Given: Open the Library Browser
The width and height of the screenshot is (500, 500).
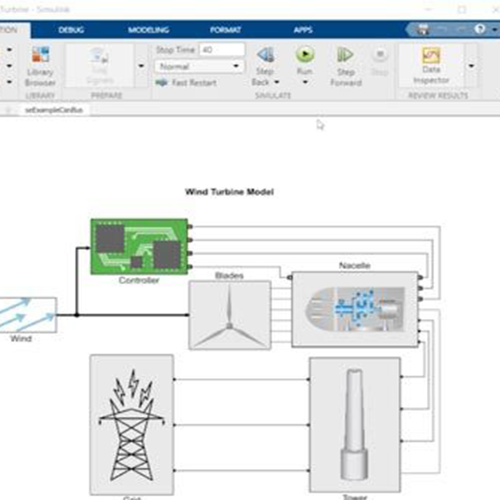Looking at the screenshot, I should 40,66.
